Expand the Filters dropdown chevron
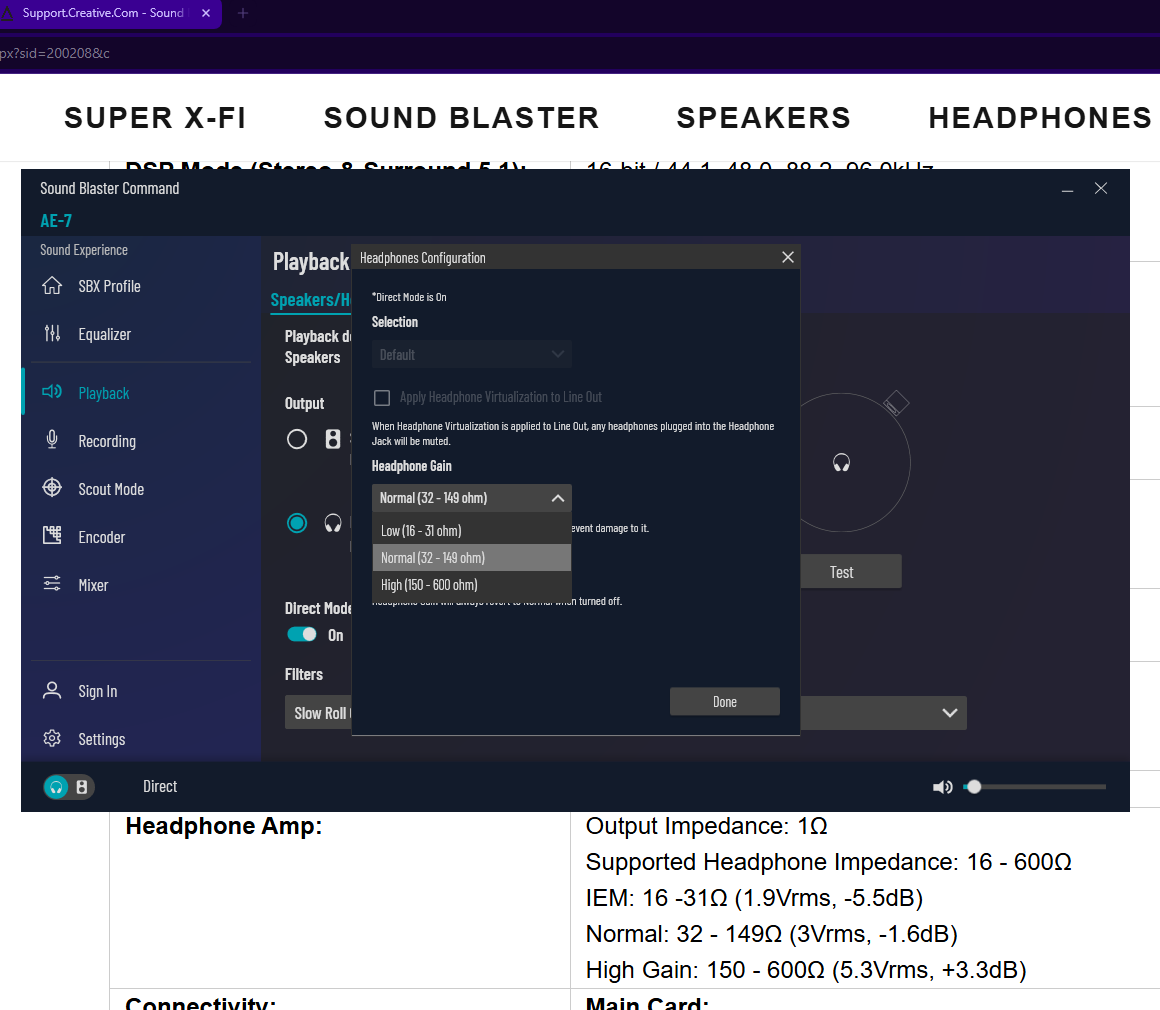The width and height of the screenshot is (1160, 1010). [x=950, y=713]
